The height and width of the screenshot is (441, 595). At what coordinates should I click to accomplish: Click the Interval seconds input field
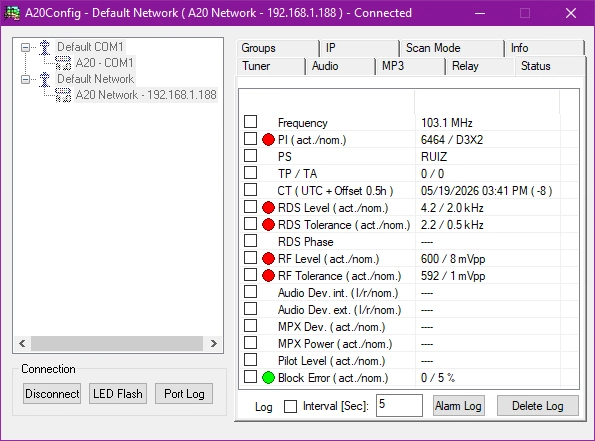(x=399, y=405)
